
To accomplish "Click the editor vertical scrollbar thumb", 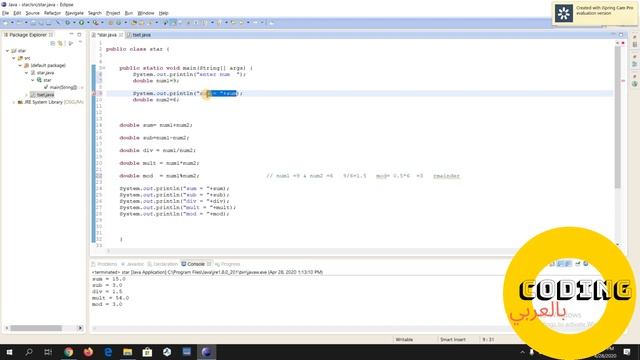I will tap(618, 118).
